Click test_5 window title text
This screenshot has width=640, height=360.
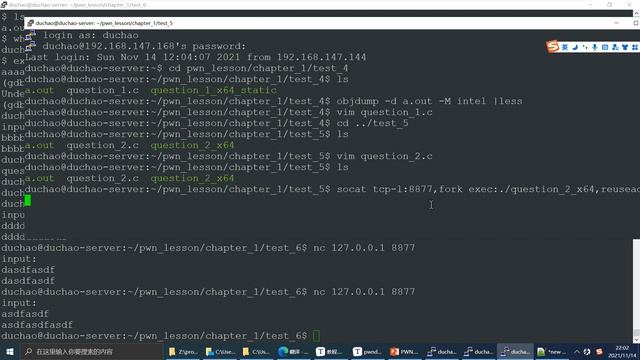104,23
